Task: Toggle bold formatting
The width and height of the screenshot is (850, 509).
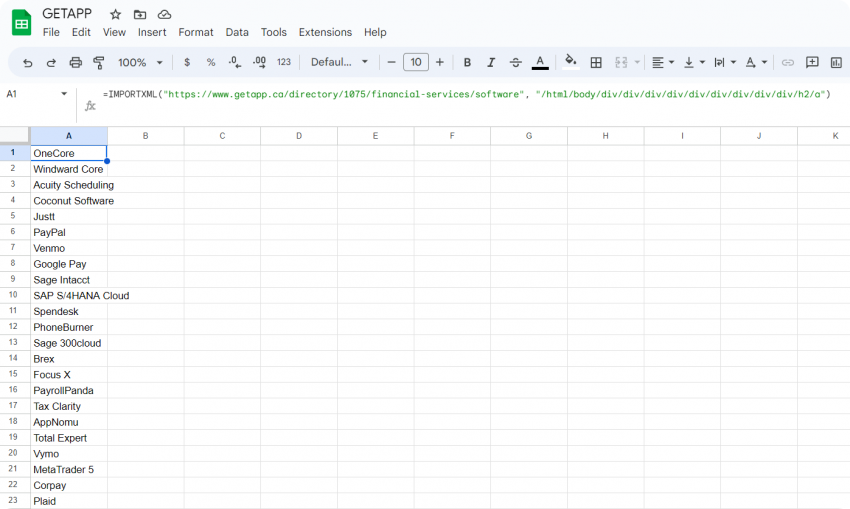Action: pyautogui.click(x=467, y=62)
